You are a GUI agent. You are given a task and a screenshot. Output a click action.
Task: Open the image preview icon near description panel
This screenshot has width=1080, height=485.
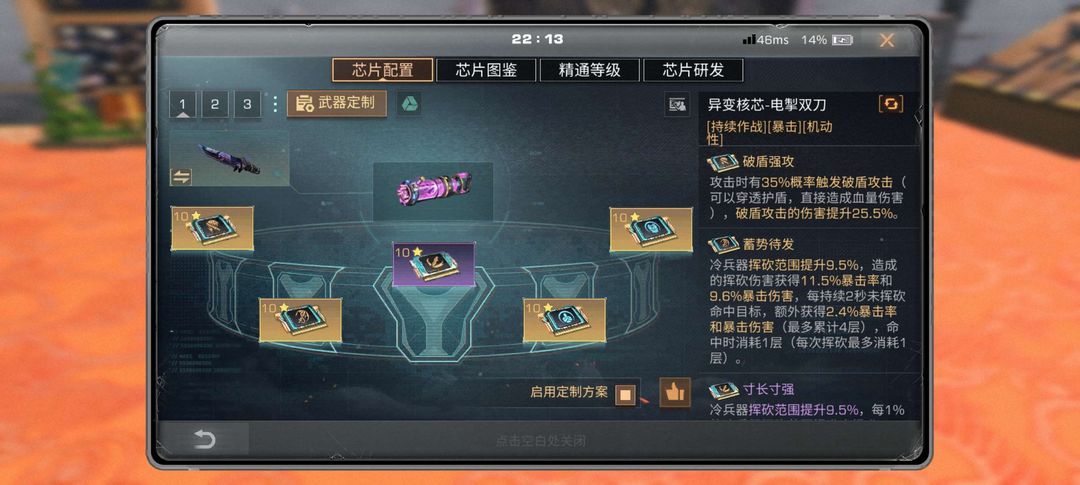tap(677, 105)
